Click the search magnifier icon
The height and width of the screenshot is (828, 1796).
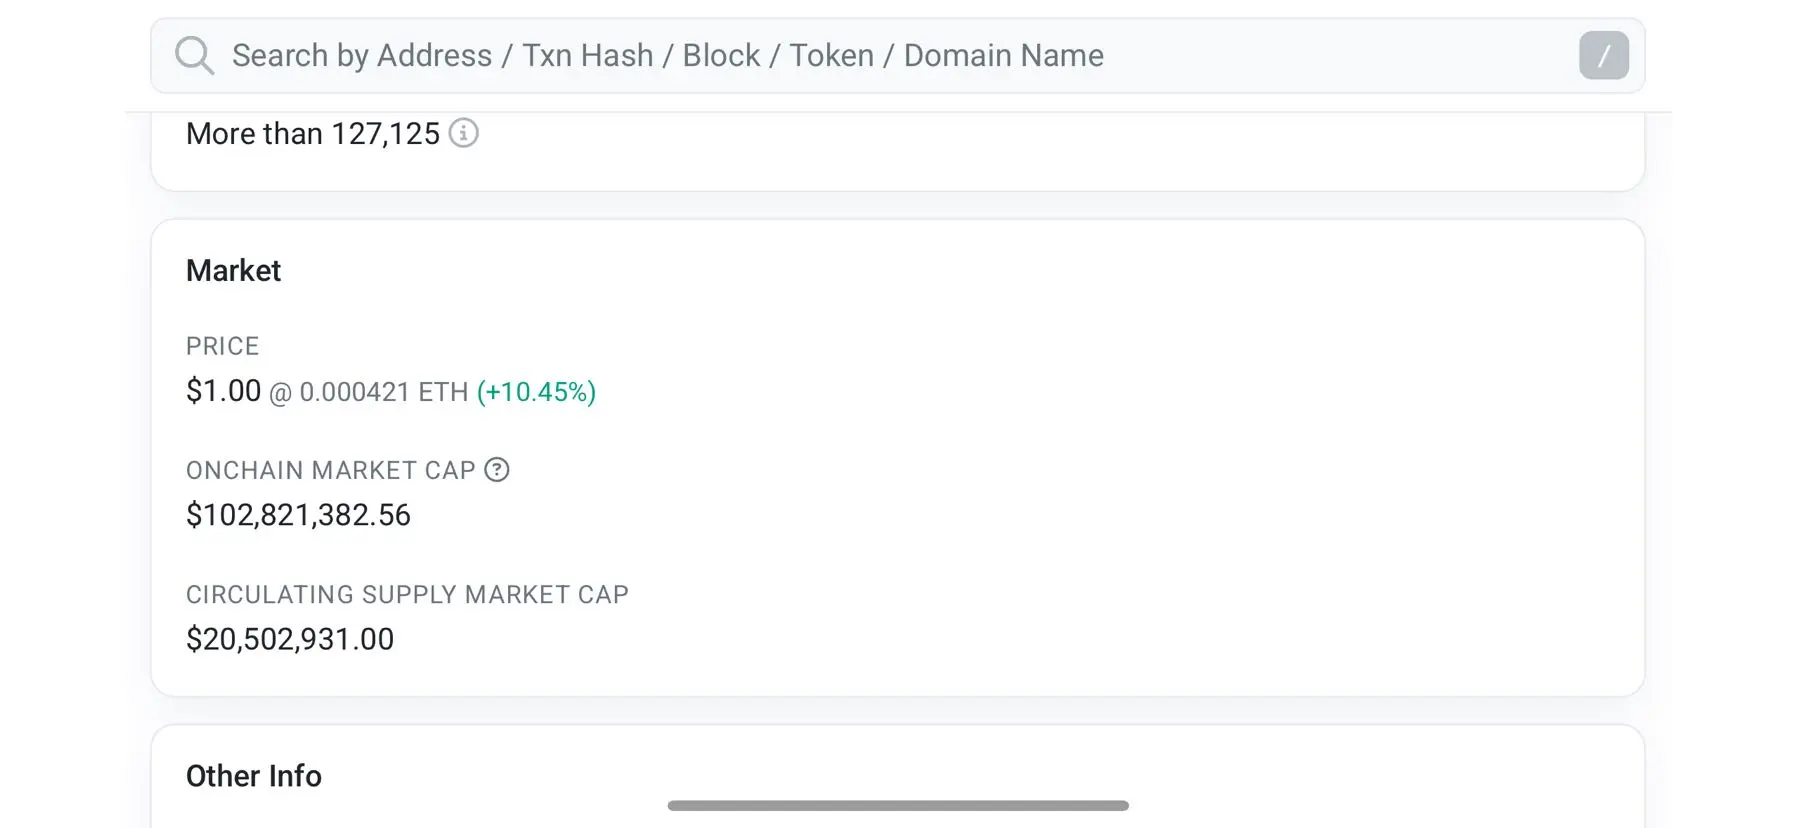pos(194,55)
